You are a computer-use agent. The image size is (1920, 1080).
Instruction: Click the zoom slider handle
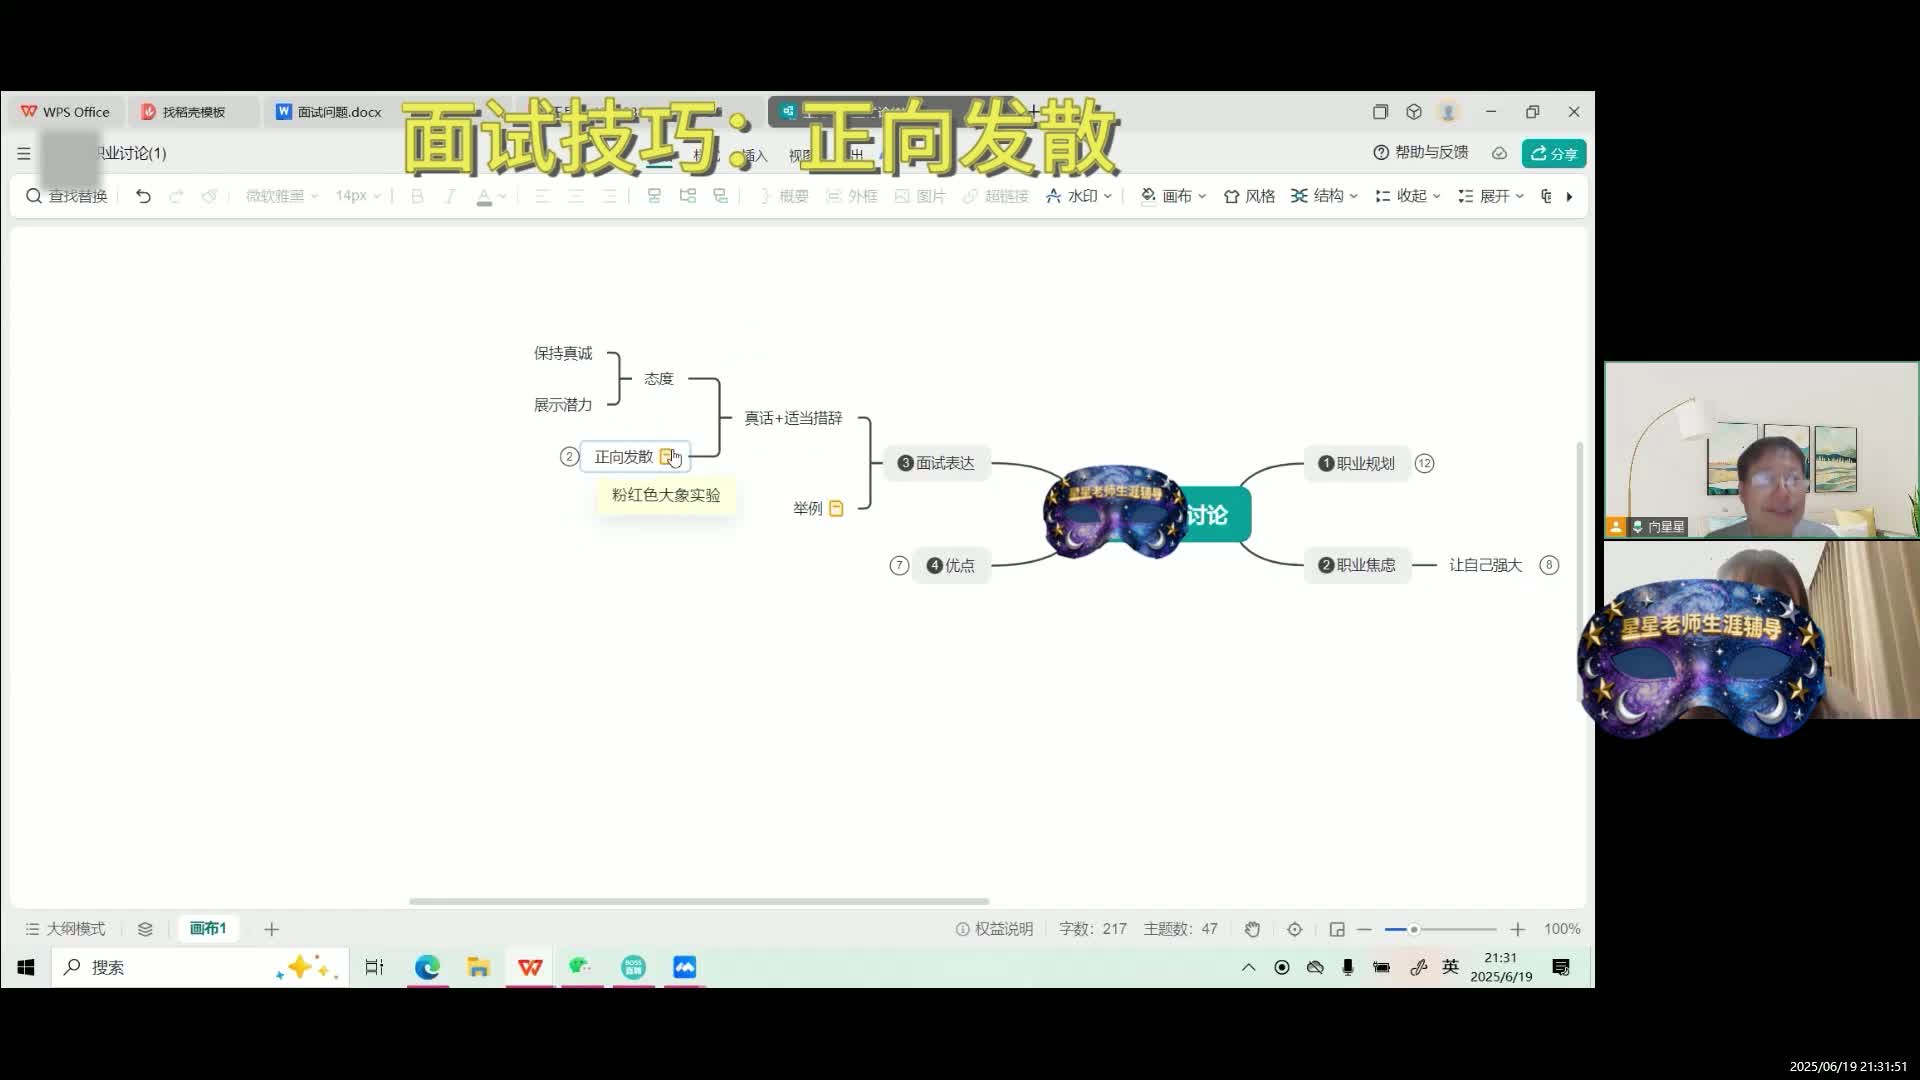click(1414, 929)
